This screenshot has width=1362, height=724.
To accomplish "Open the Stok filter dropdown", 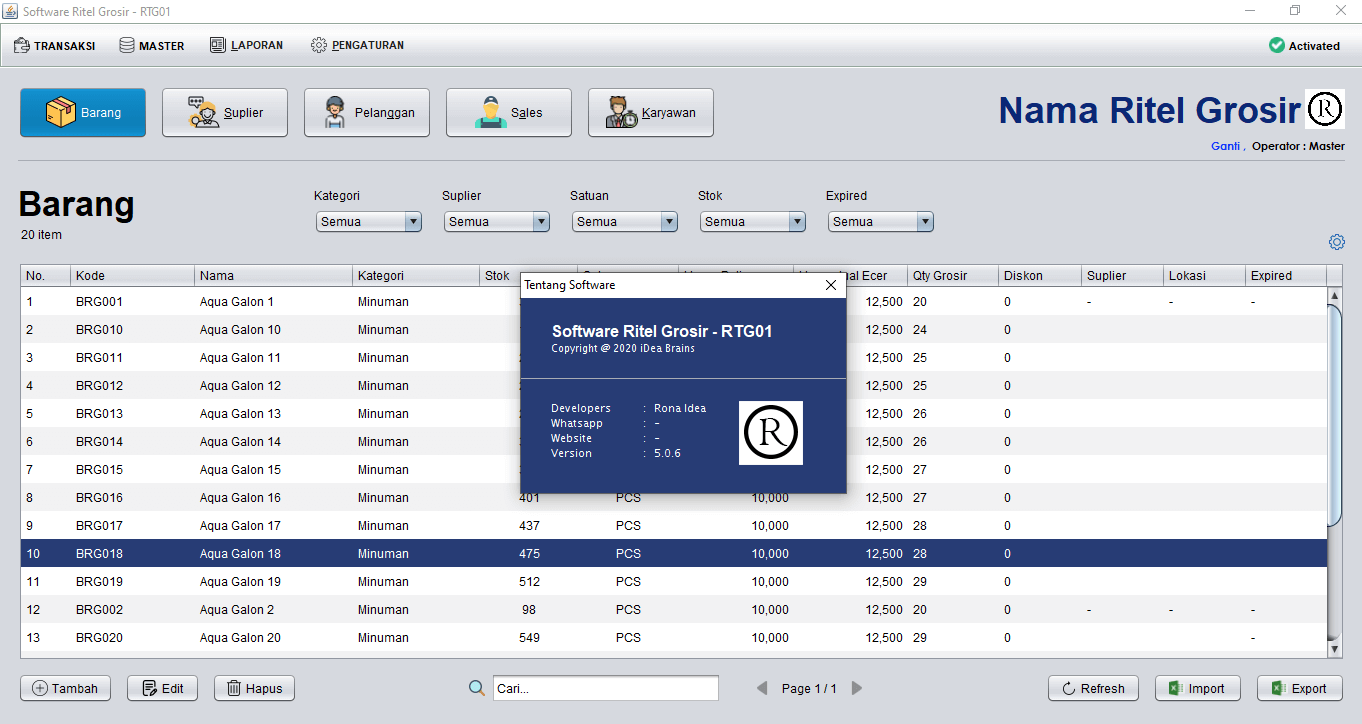I will [x=797, y=222].
